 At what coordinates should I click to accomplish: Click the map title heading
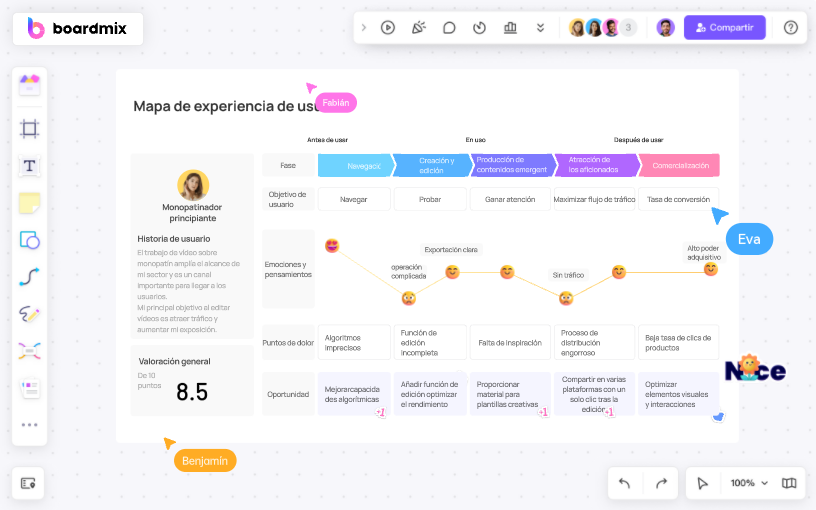point(227,106)
